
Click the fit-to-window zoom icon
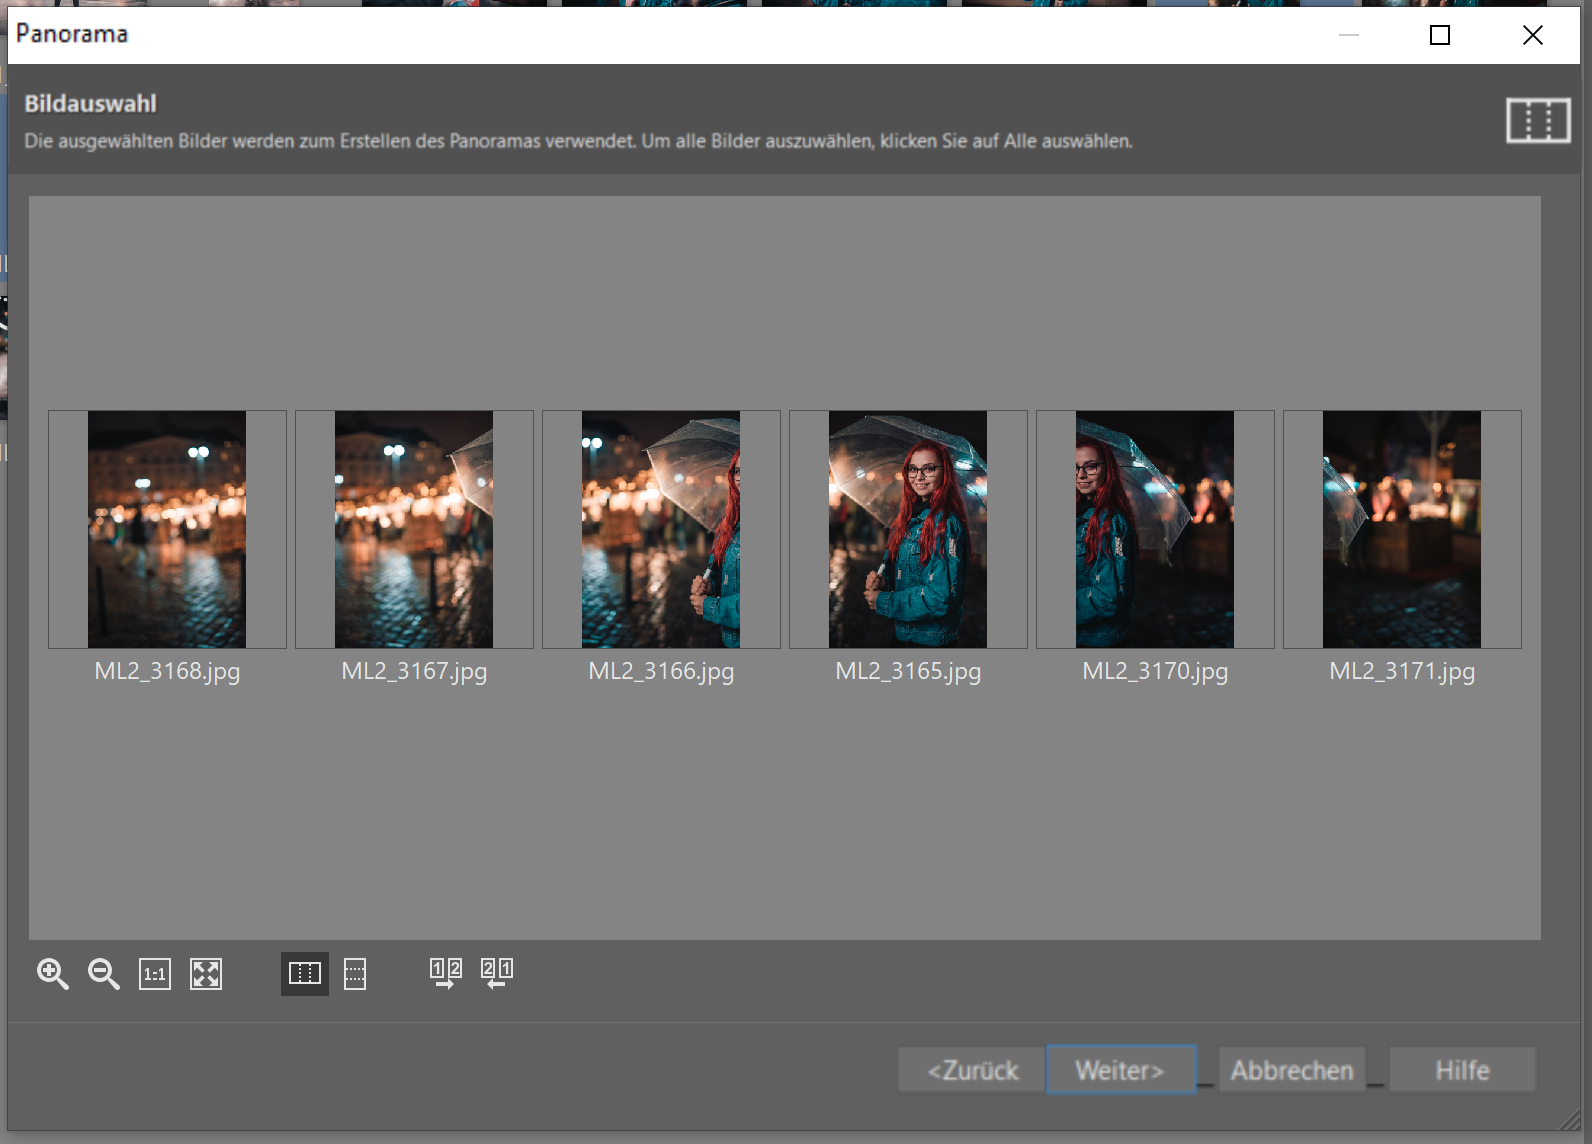click(206, 973)
